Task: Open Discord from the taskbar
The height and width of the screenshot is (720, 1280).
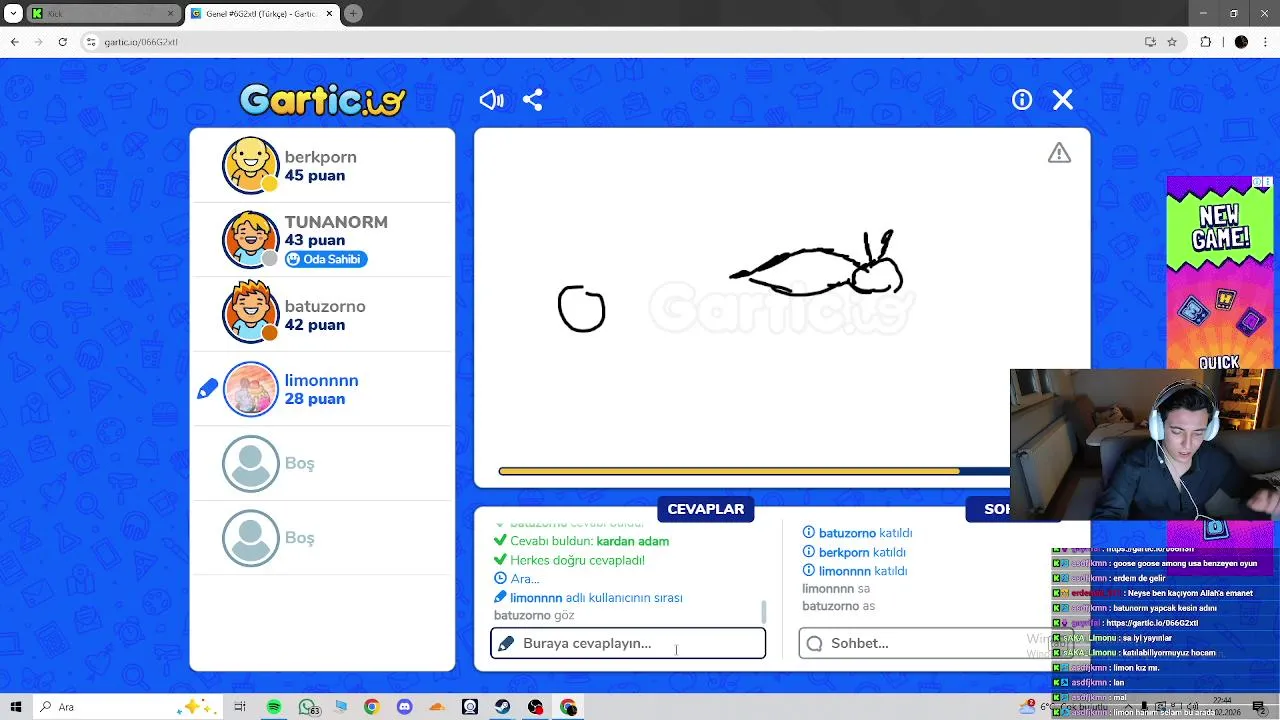Action: coord(404,707)
